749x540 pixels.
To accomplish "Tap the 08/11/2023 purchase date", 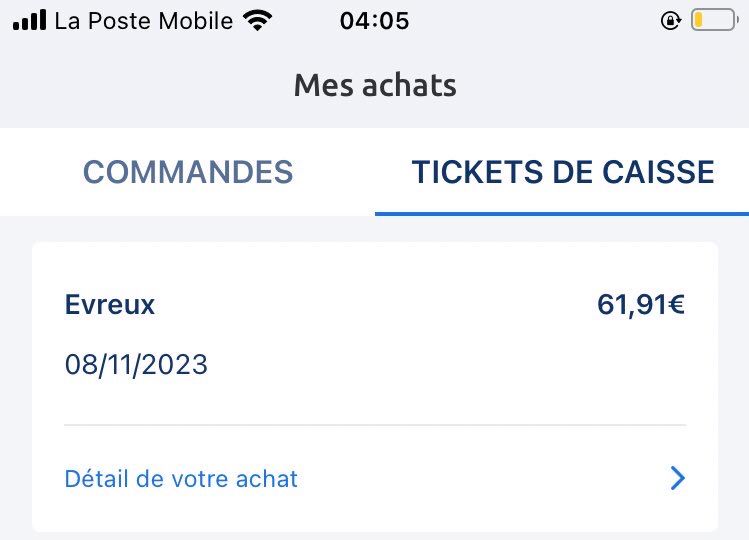I will click(x=136, y=364).
